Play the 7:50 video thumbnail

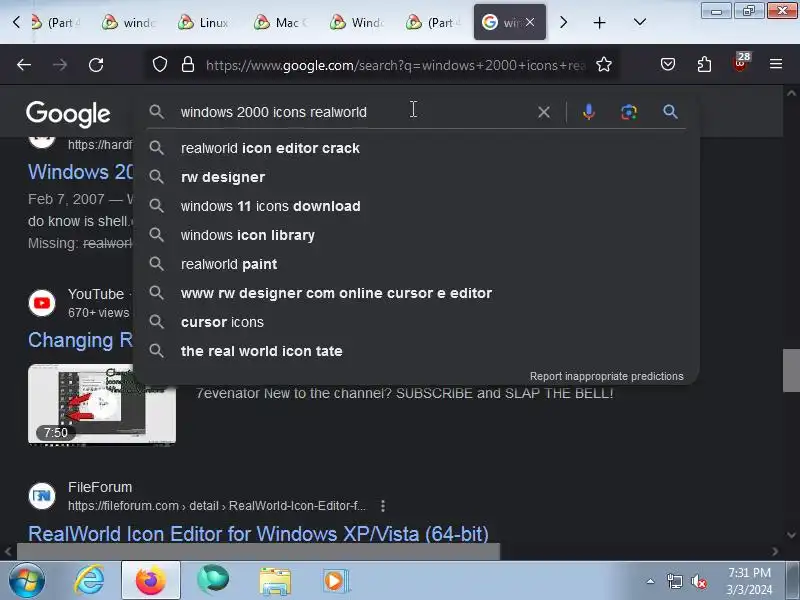point(102,404)
